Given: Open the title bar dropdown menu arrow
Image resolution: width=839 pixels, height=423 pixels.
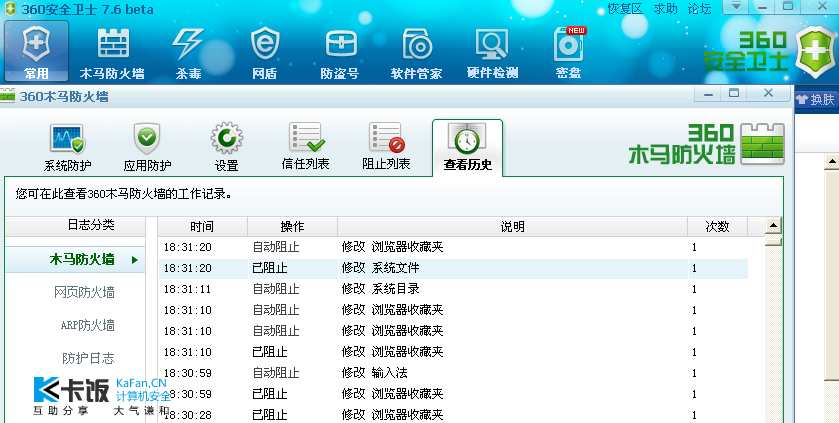Looking at the screenshot, I should point(737,6).
